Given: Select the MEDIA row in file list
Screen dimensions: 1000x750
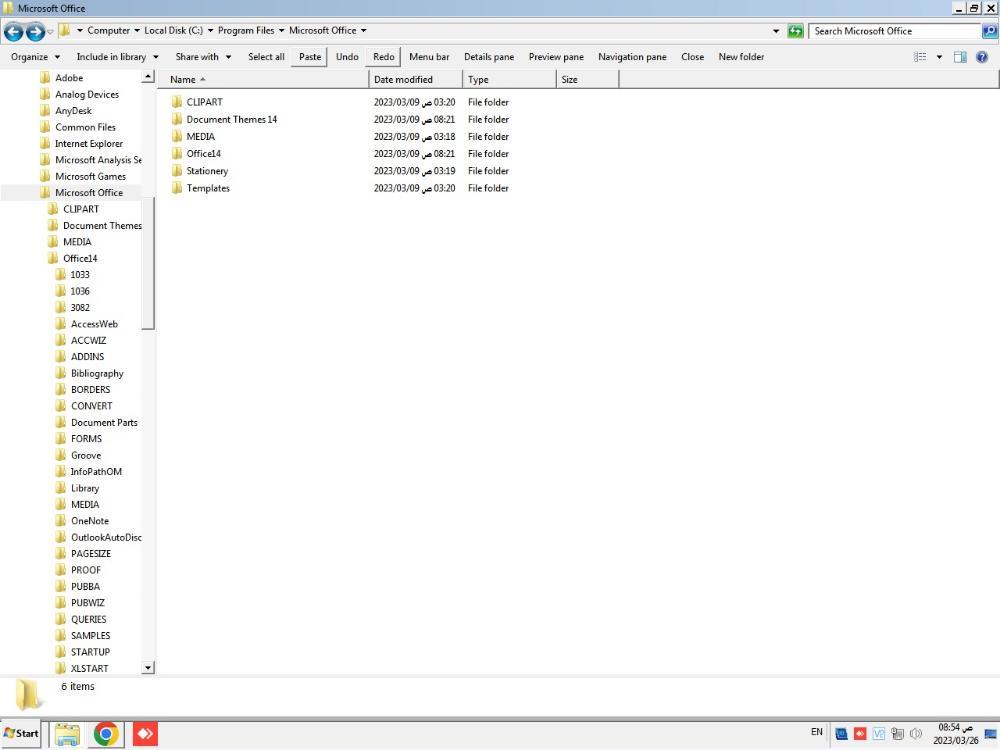Looking at the screenshot, I should point(340,136).
